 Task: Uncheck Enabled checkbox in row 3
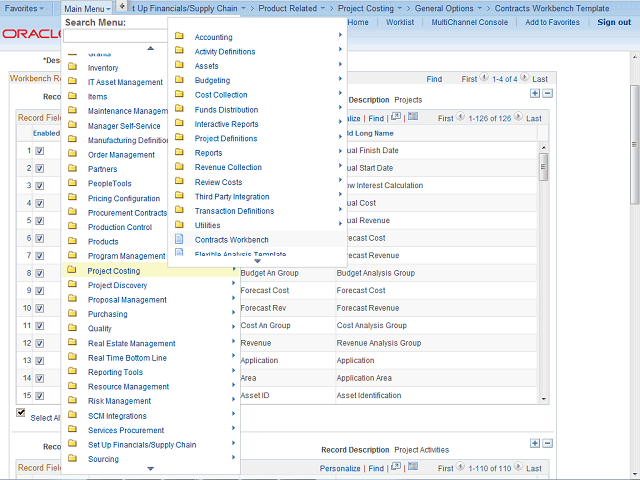point(40,186)
